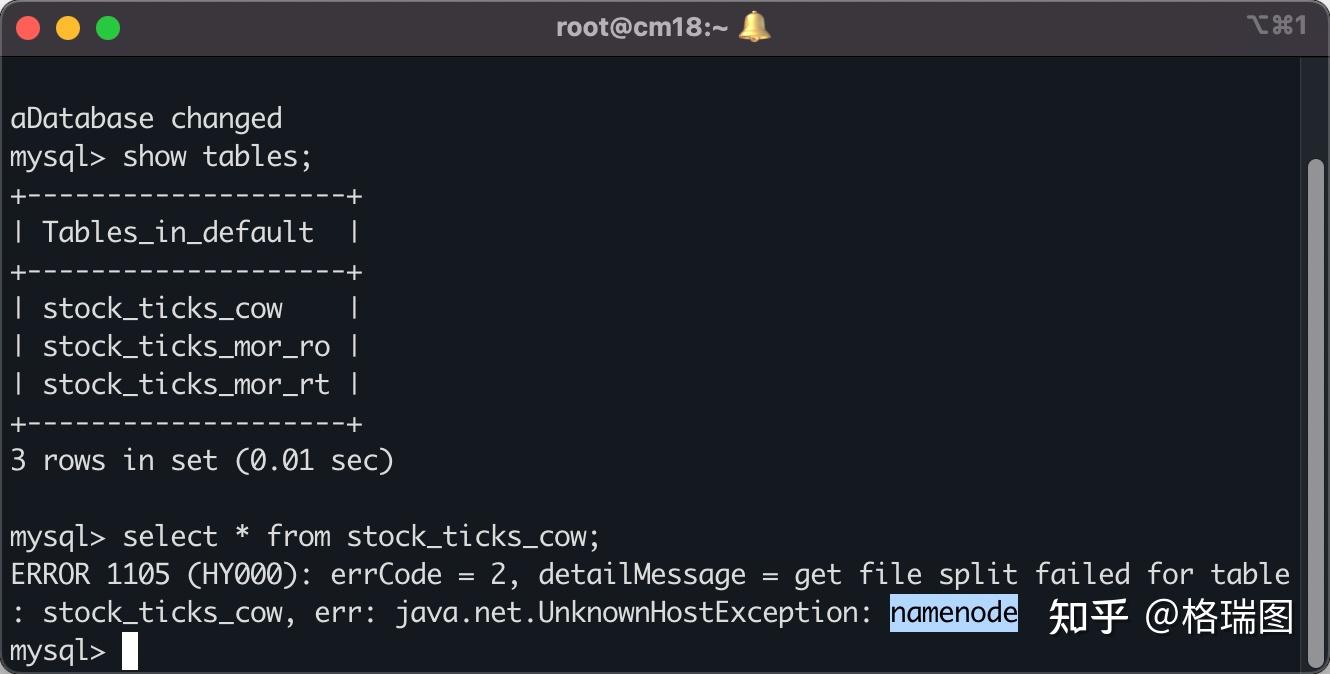Select the stock_ticks_mor_ro table row
Image resolution: width=1330 pixels, height=674 pixels.
[186, 347]
